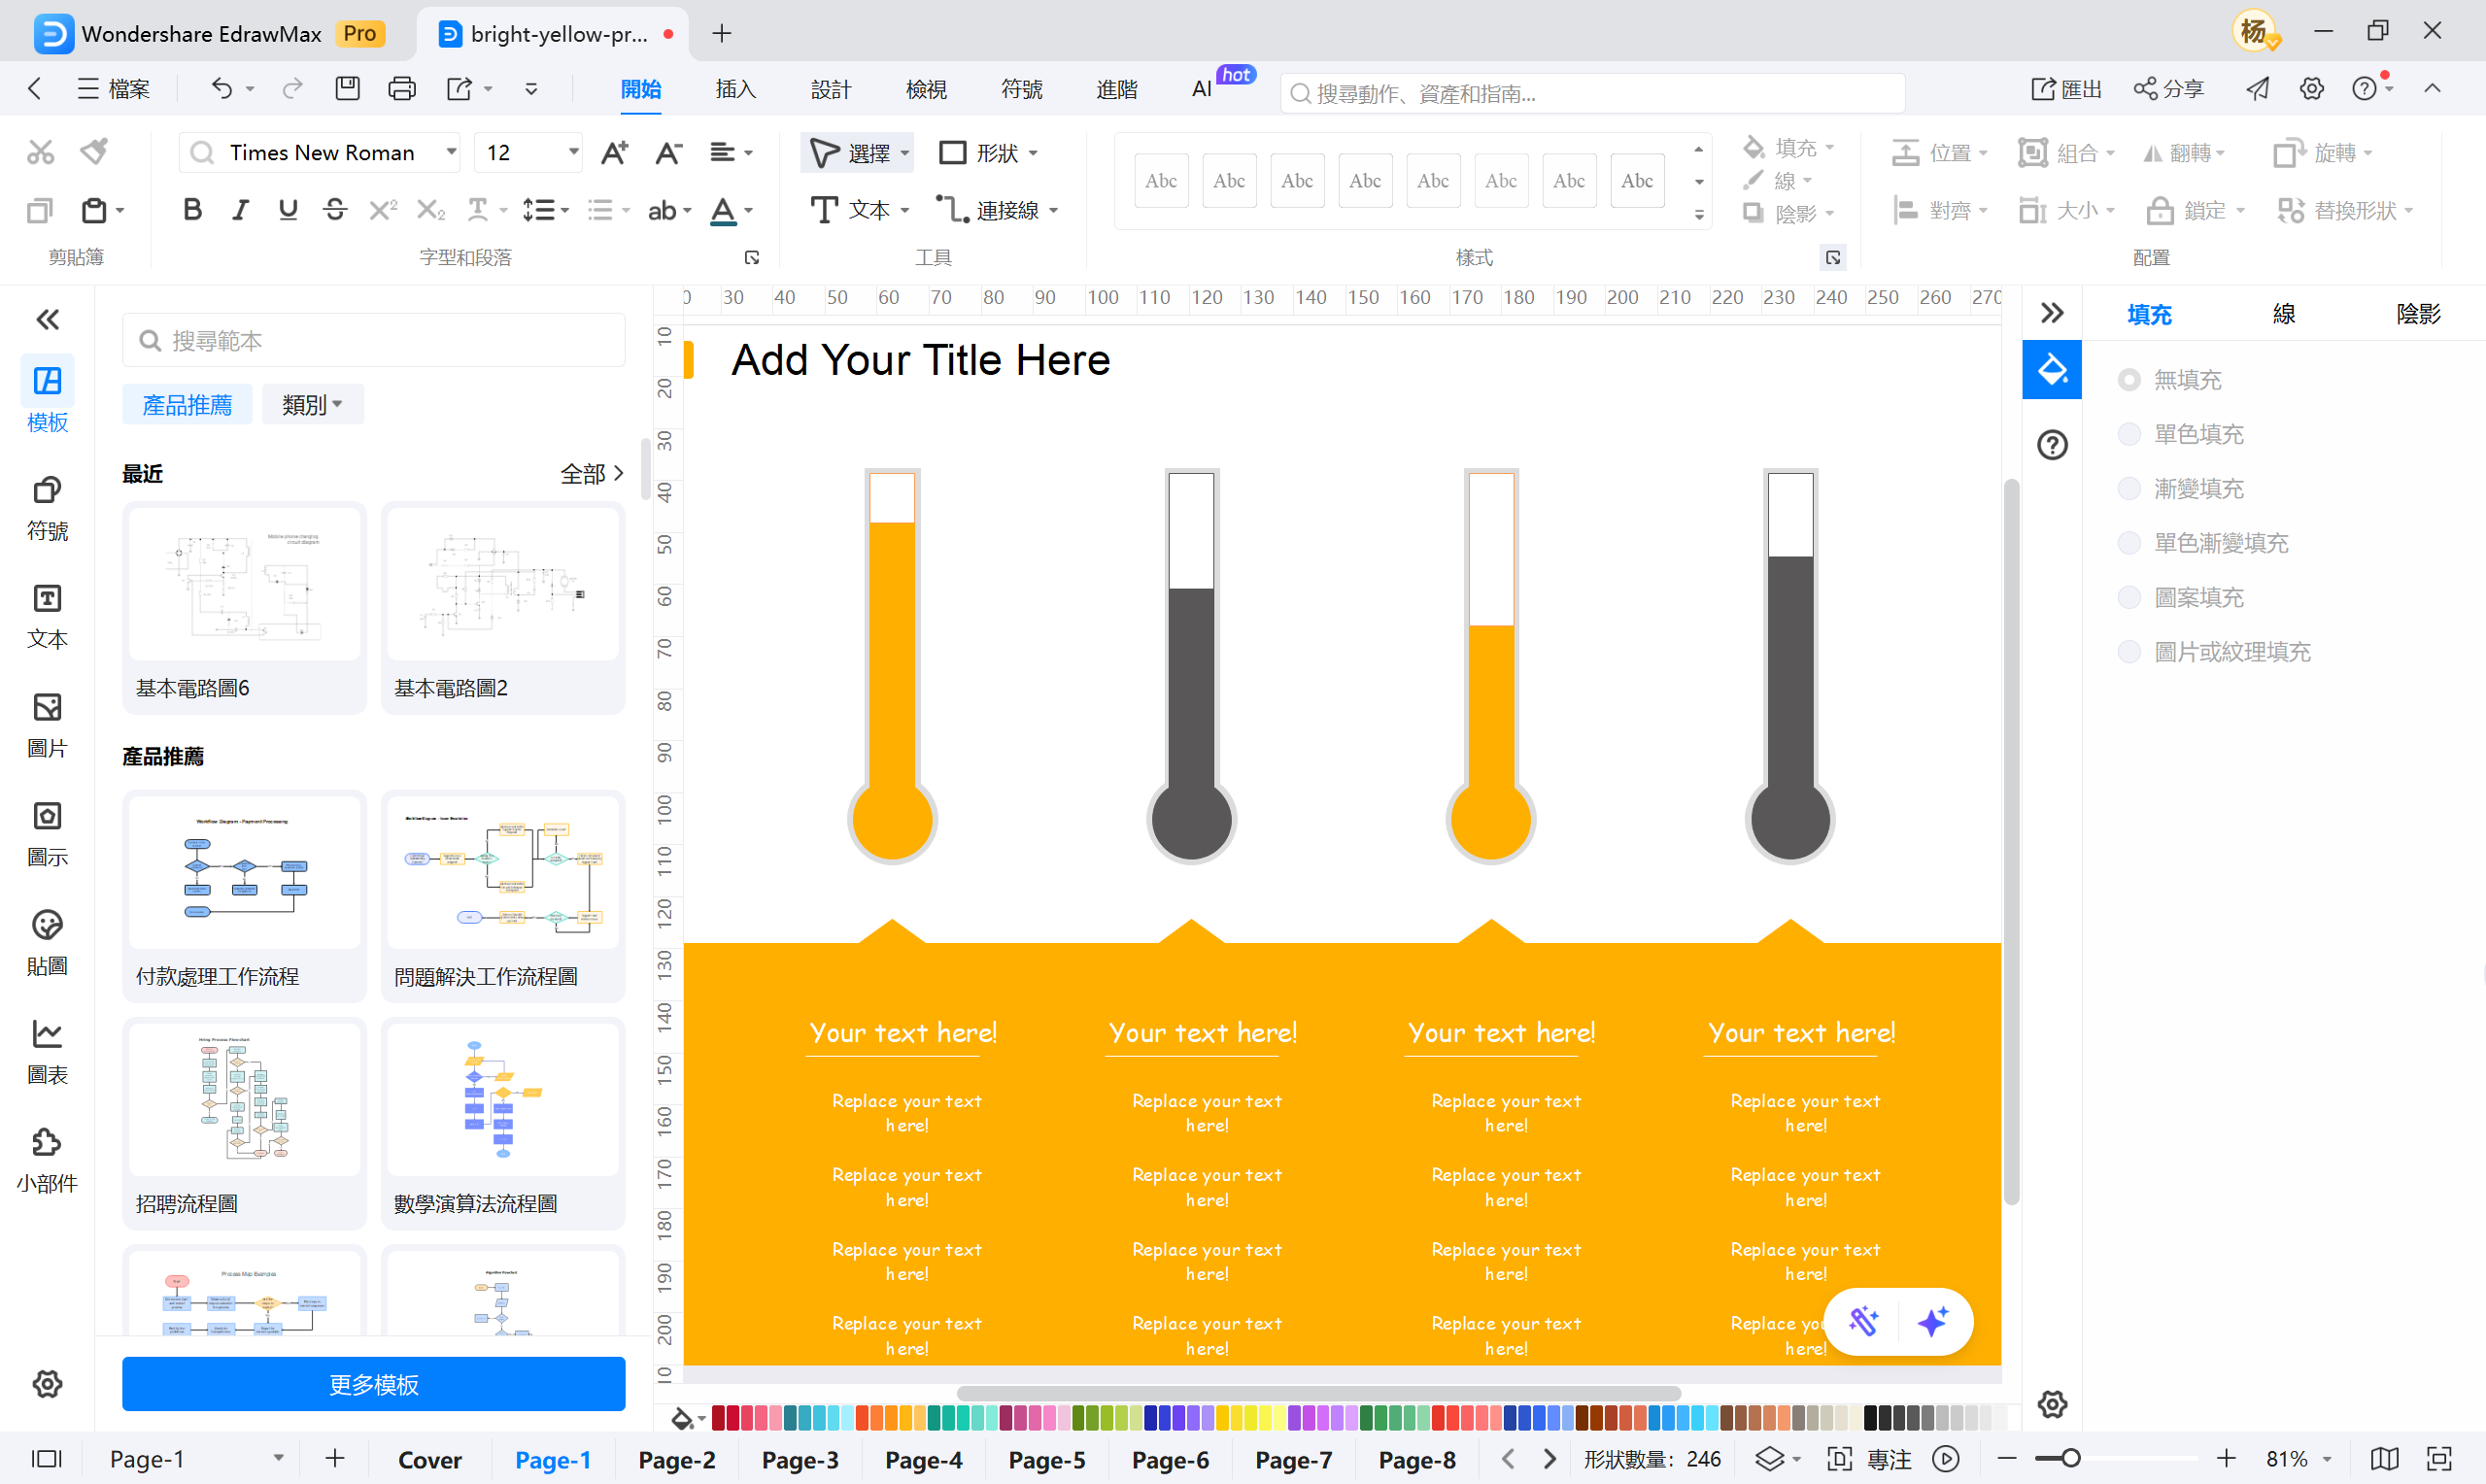
Task: Switch to the 插入 ribbon tab
Action: (735, 89)
